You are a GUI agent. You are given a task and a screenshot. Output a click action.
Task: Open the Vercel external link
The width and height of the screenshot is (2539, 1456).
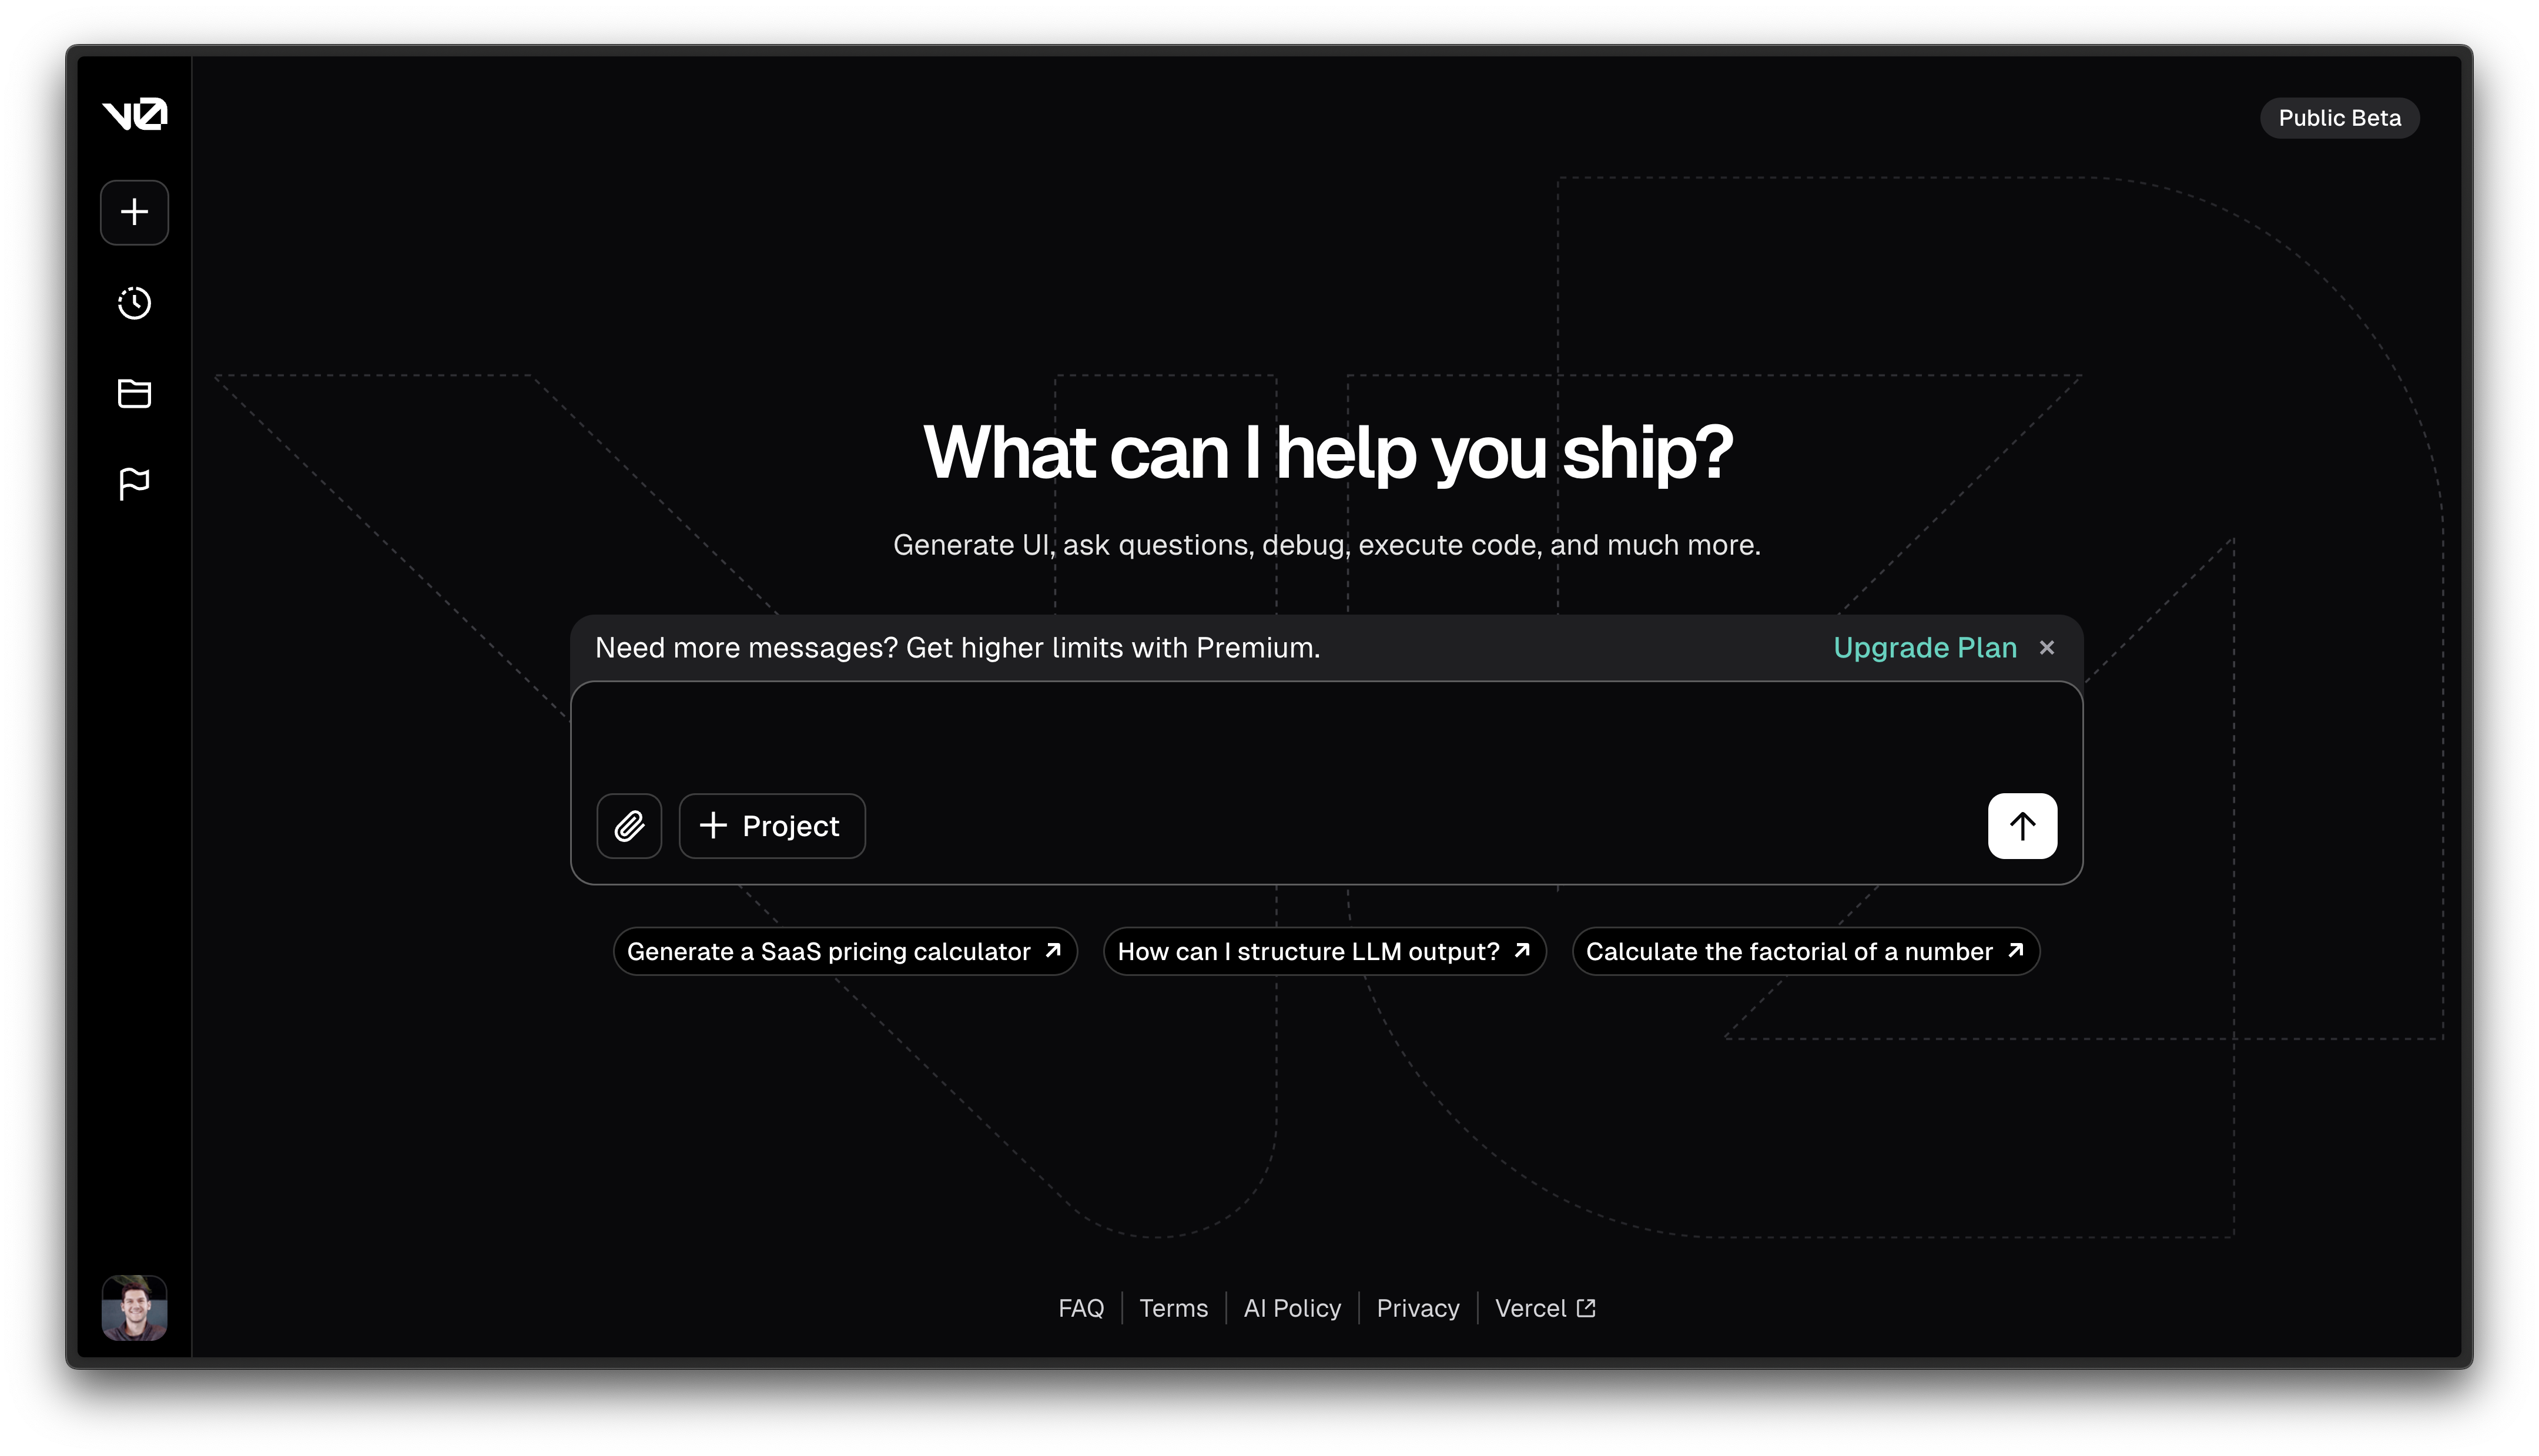pyautogui.click(x=1545, y=1308)
